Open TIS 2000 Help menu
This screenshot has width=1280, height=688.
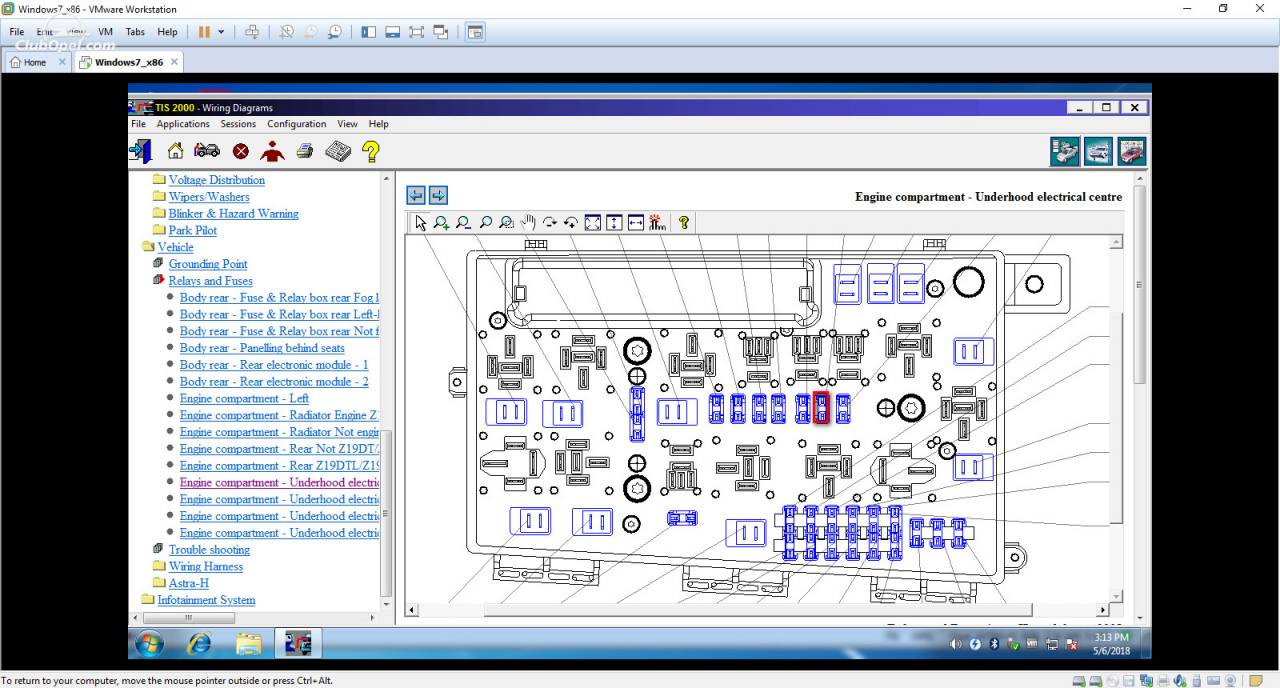(378, 124)
